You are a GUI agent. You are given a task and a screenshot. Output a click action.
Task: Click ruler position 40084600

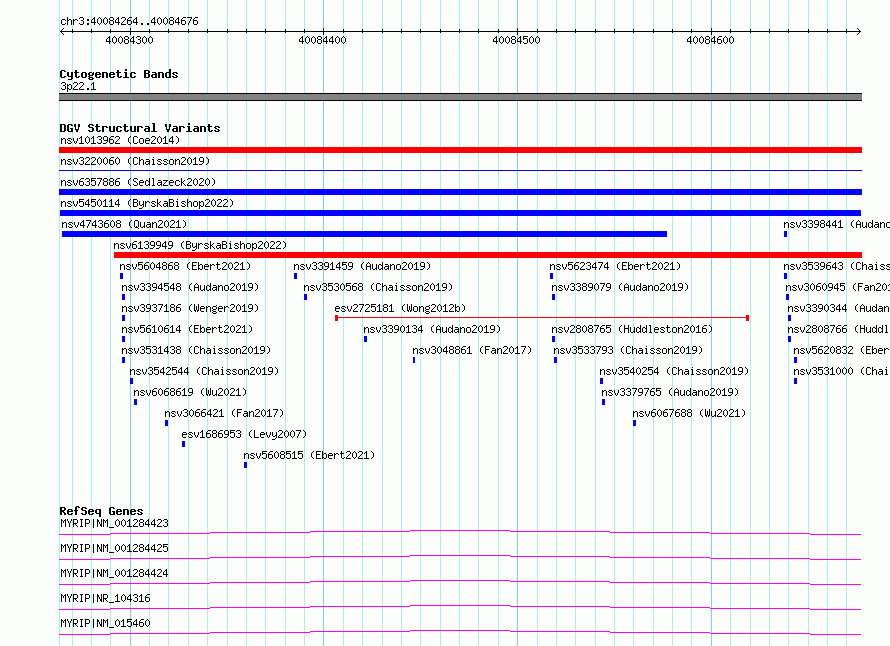coord(710,40)
